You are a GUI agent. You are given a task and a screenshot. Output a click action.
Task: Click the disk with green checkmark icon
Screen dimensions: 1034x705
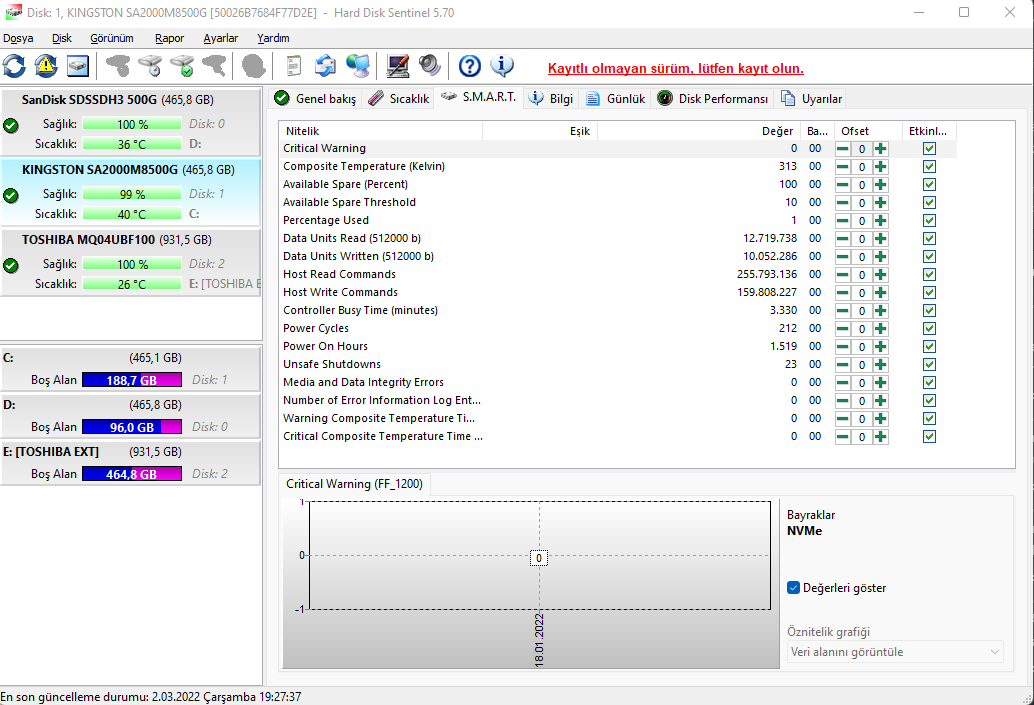[181, 66]
